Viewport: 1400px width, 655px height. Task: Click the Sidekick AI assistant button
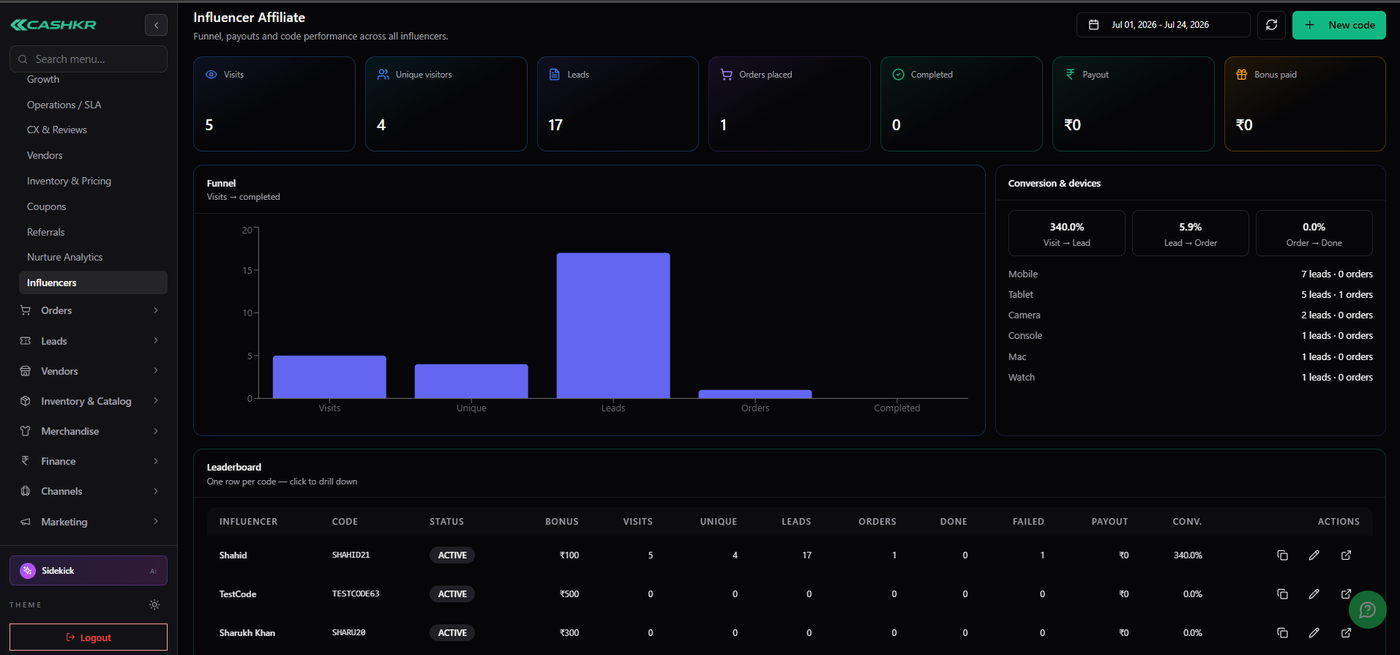pos(89,571)
